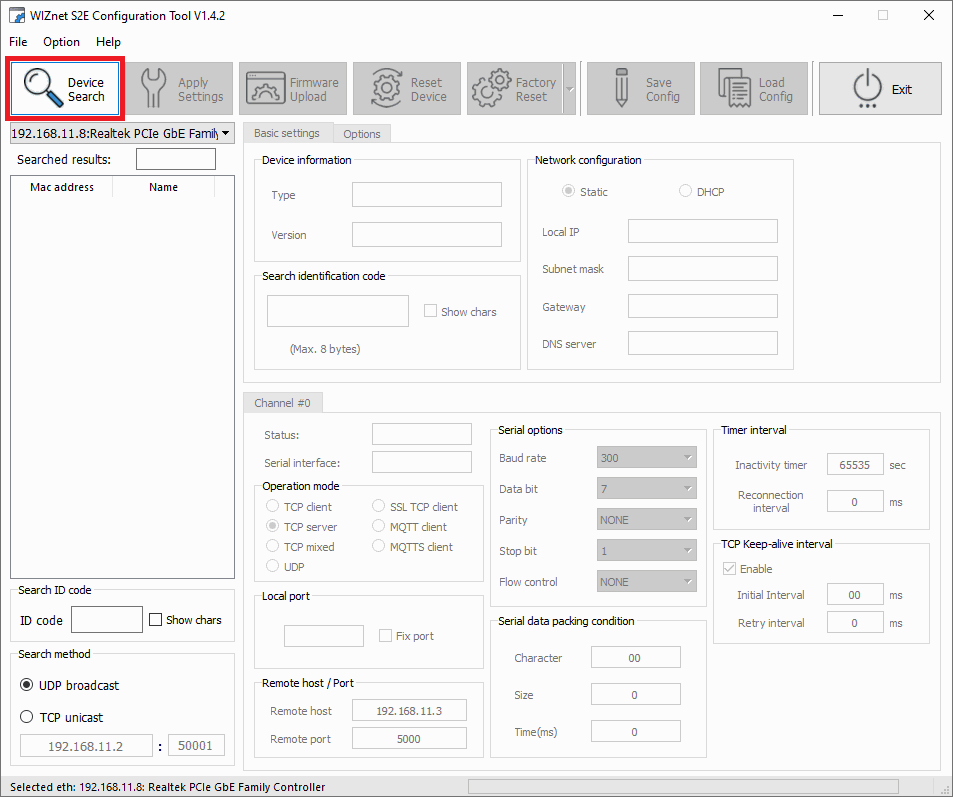Screen dimensions: 953x797
Task: Click the Save Config pen icon
Action: pos(620,89)
